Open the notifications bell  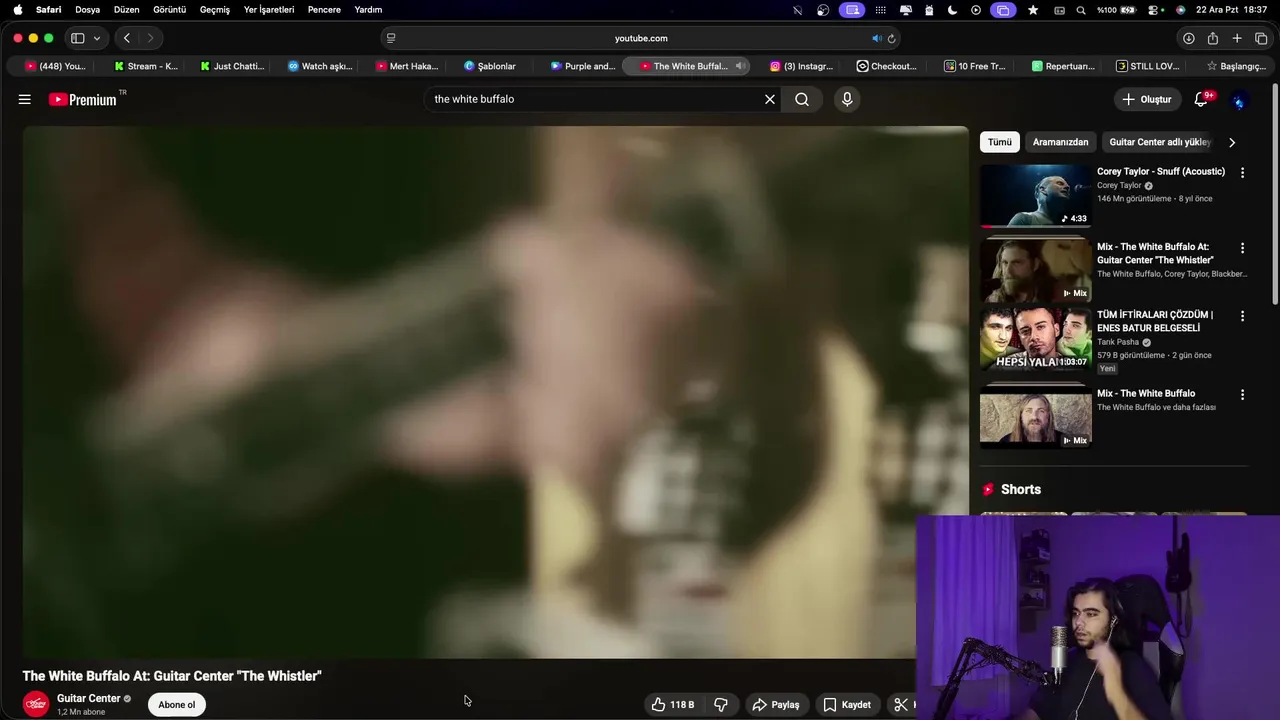1201,99
